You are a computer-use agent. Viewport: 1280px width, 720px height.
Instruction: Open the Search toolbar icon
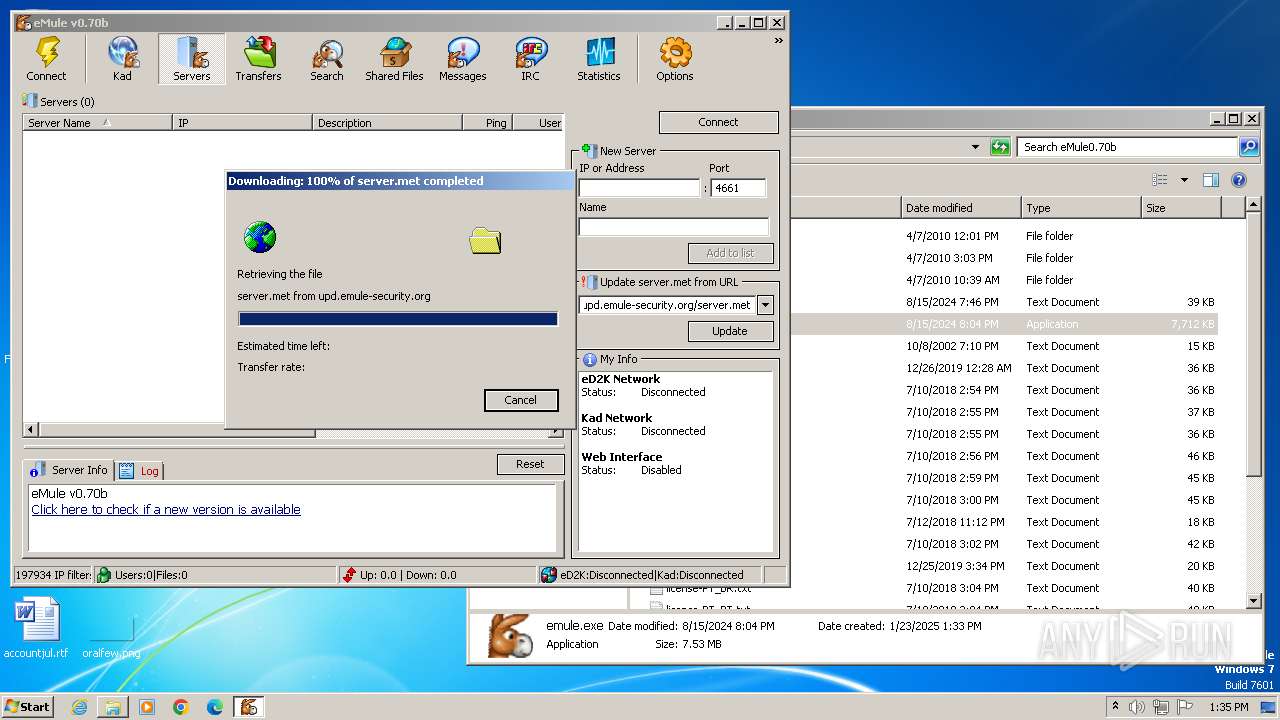[x=326, y=59]
